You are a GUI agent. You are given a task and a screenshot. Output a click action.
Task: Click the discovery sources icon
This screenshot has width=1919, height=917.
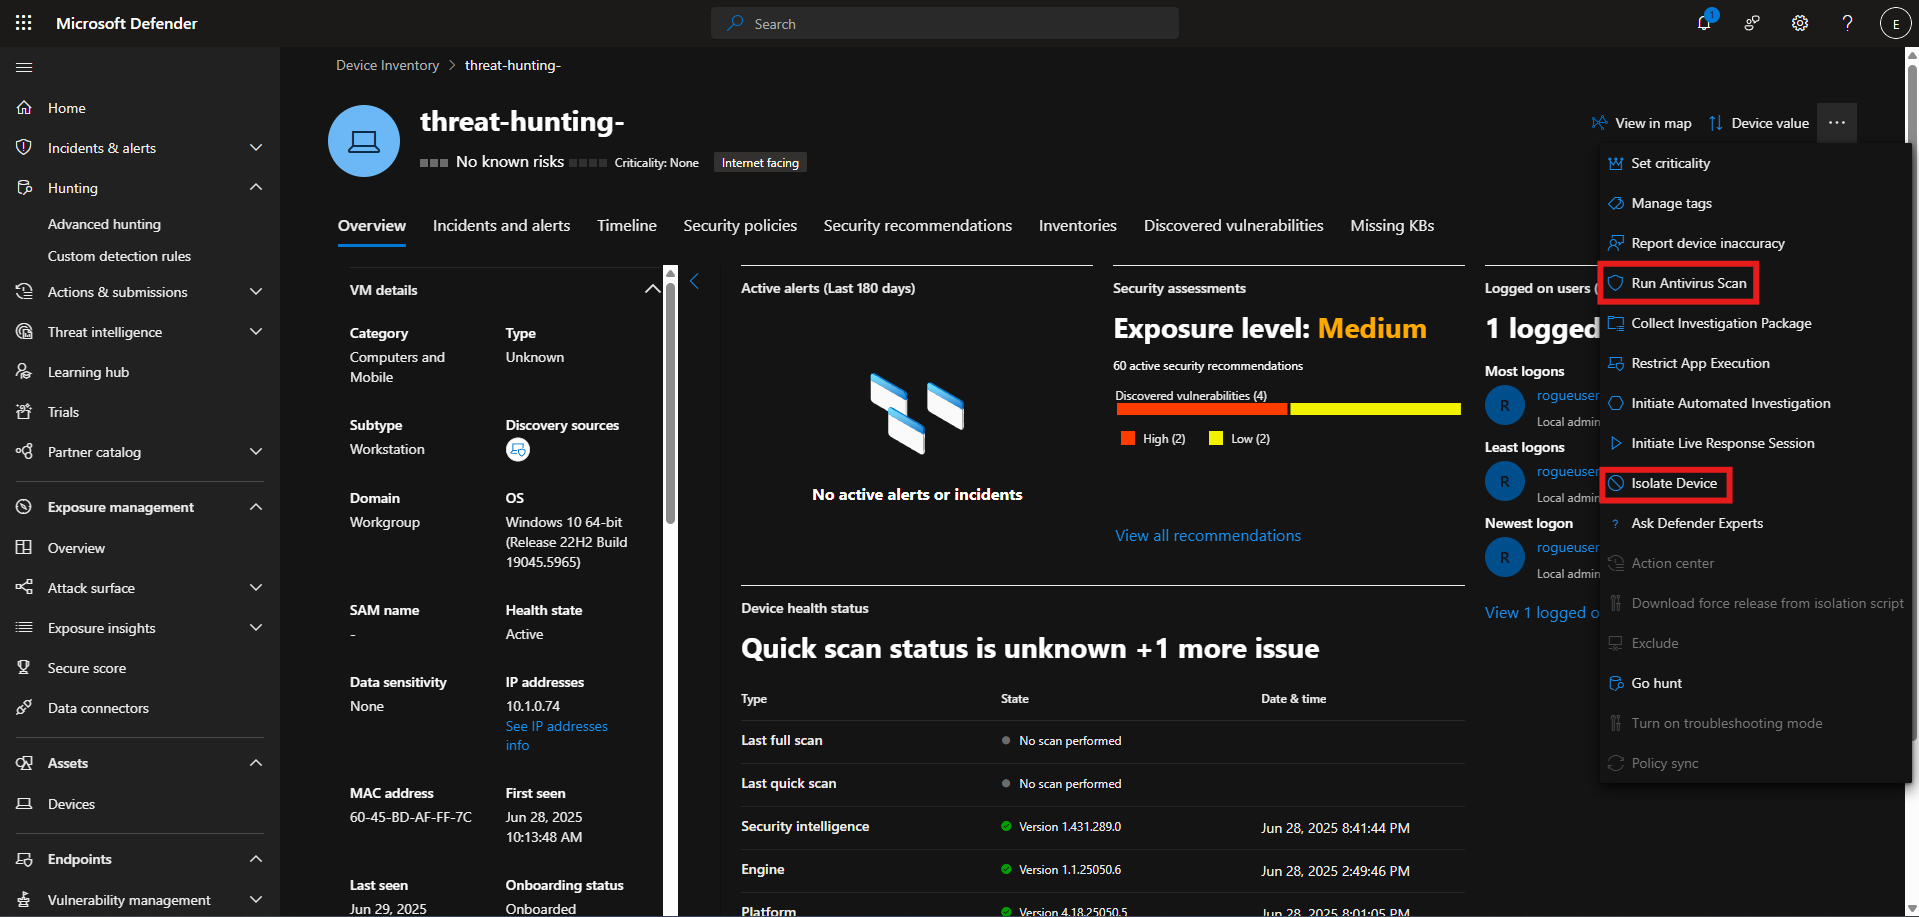pos(517,450)
